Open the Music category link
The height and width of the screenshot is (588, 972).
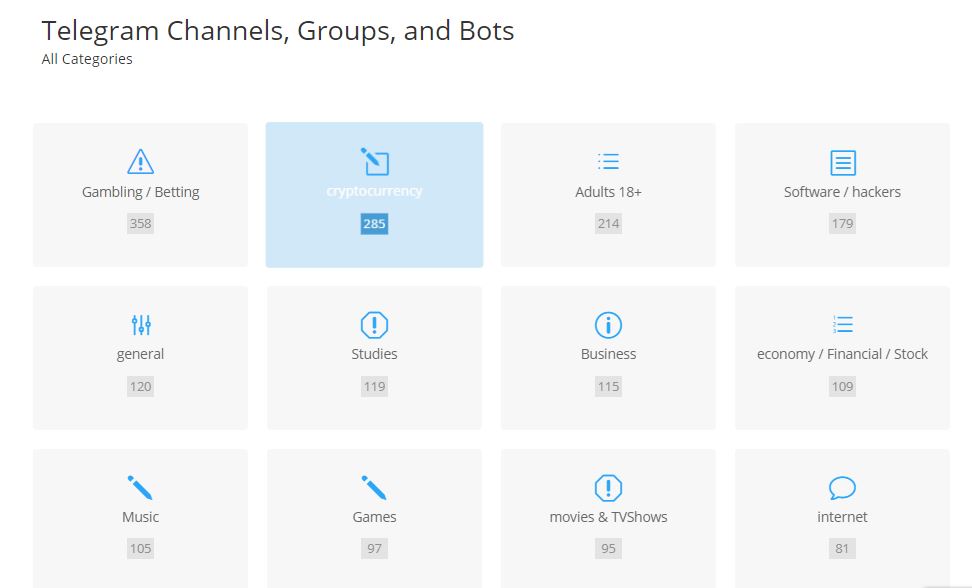(141, 517)
